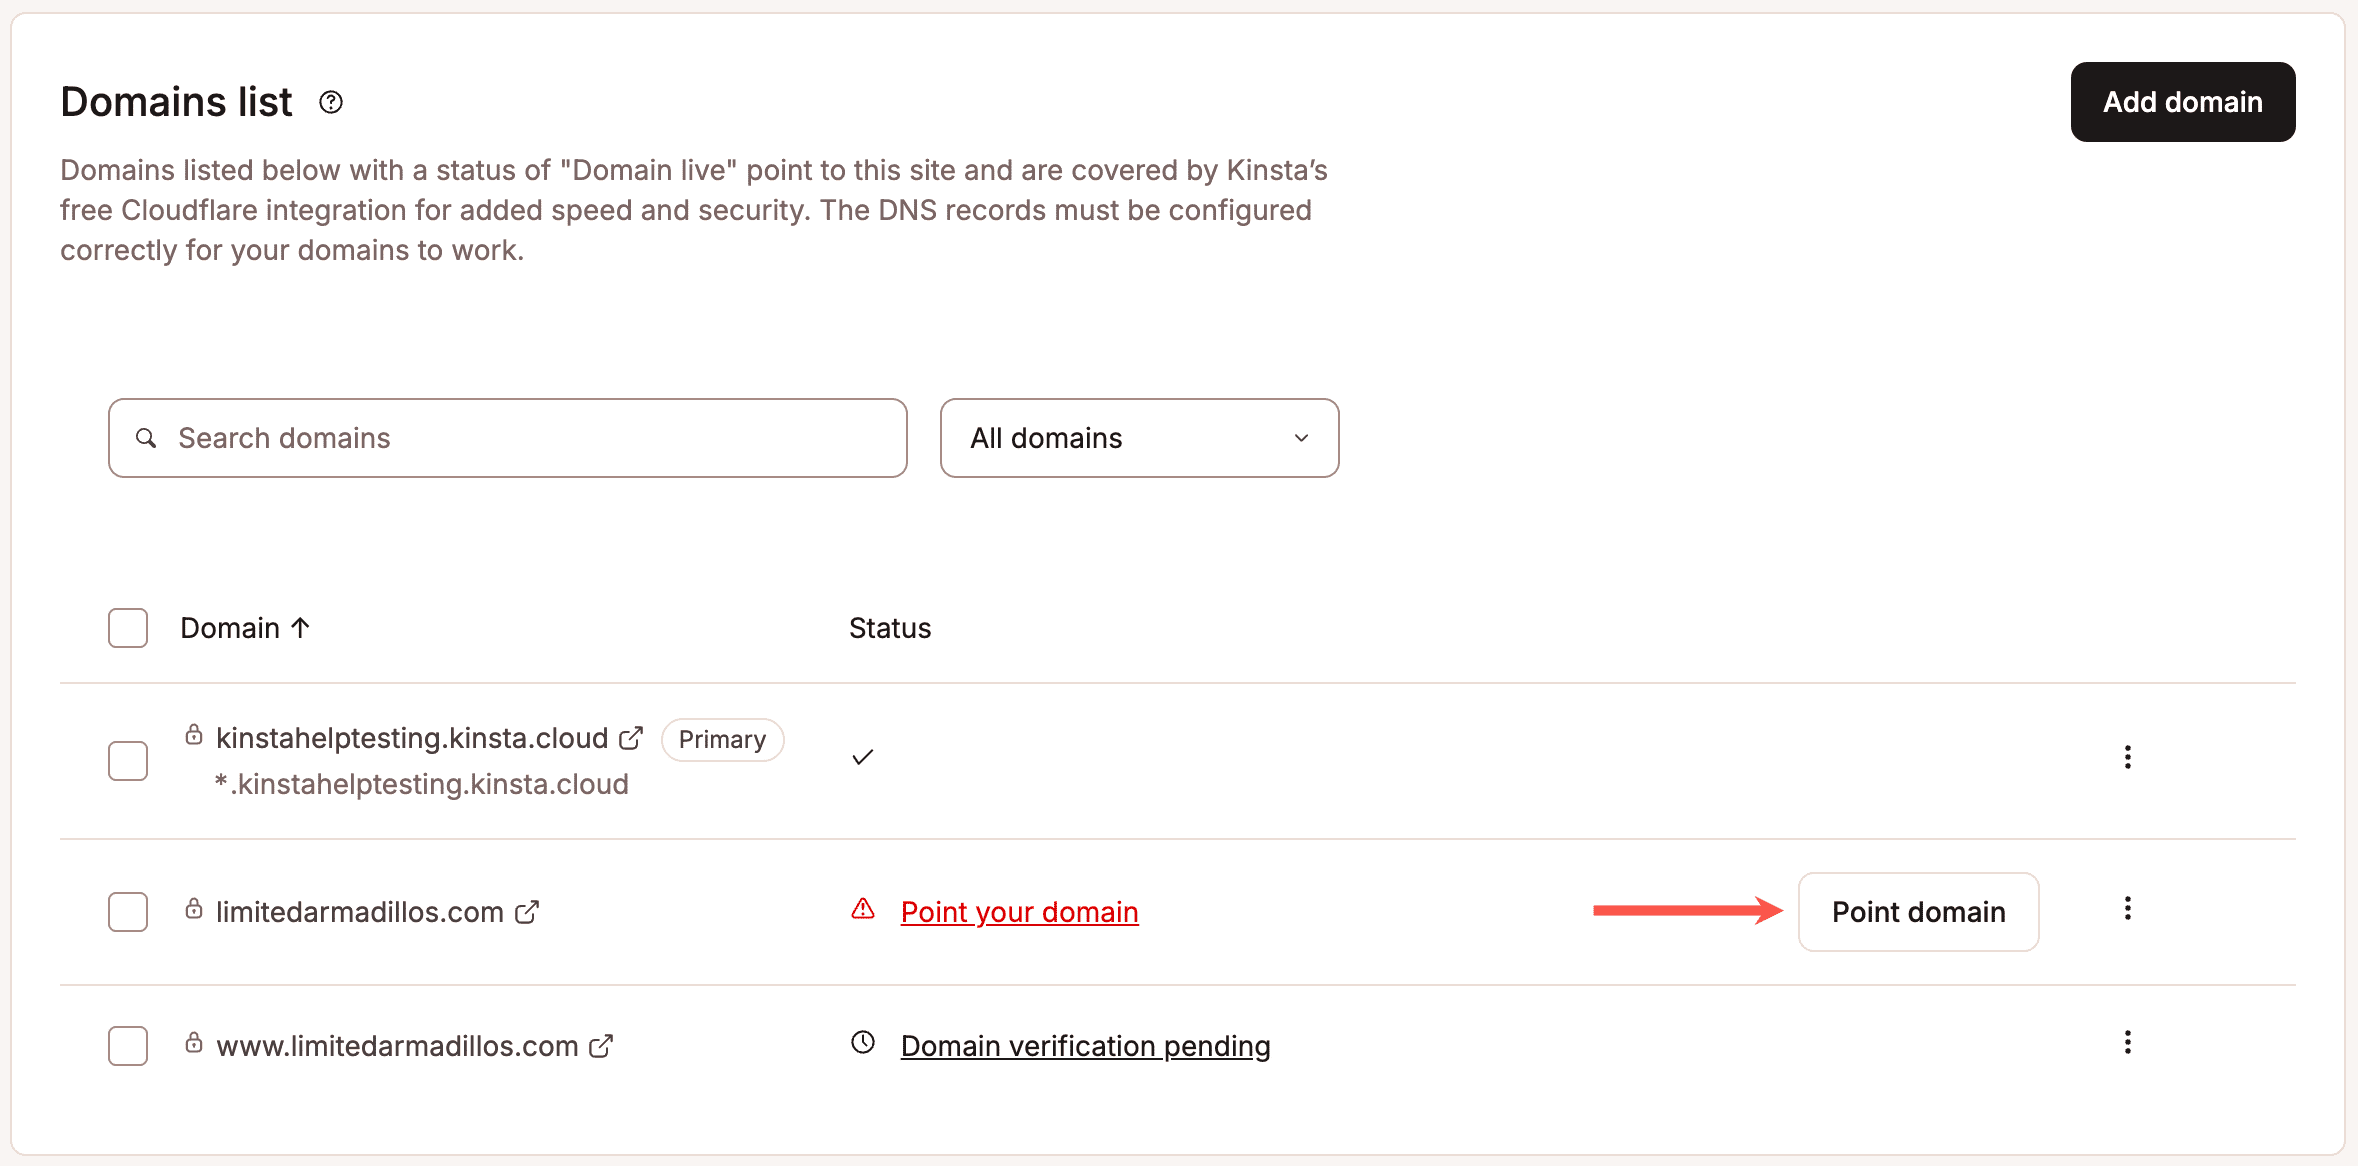Check the www.limitedarmadillos.com row checkbox

[x=128, y=1046]
